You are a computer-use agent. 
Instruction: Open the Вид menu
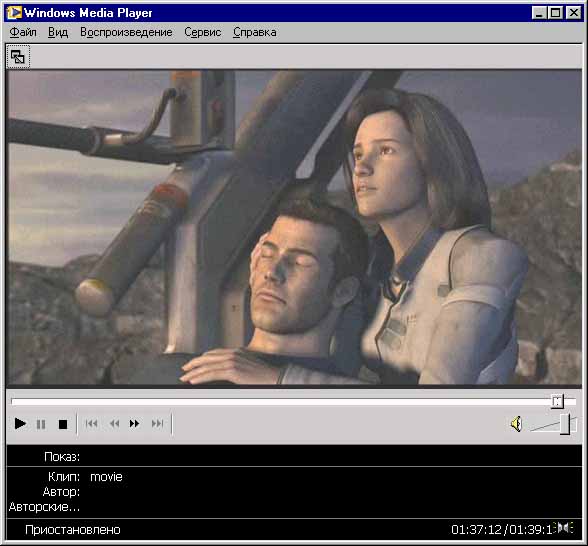pyautogui.click(x=58, y=32)
